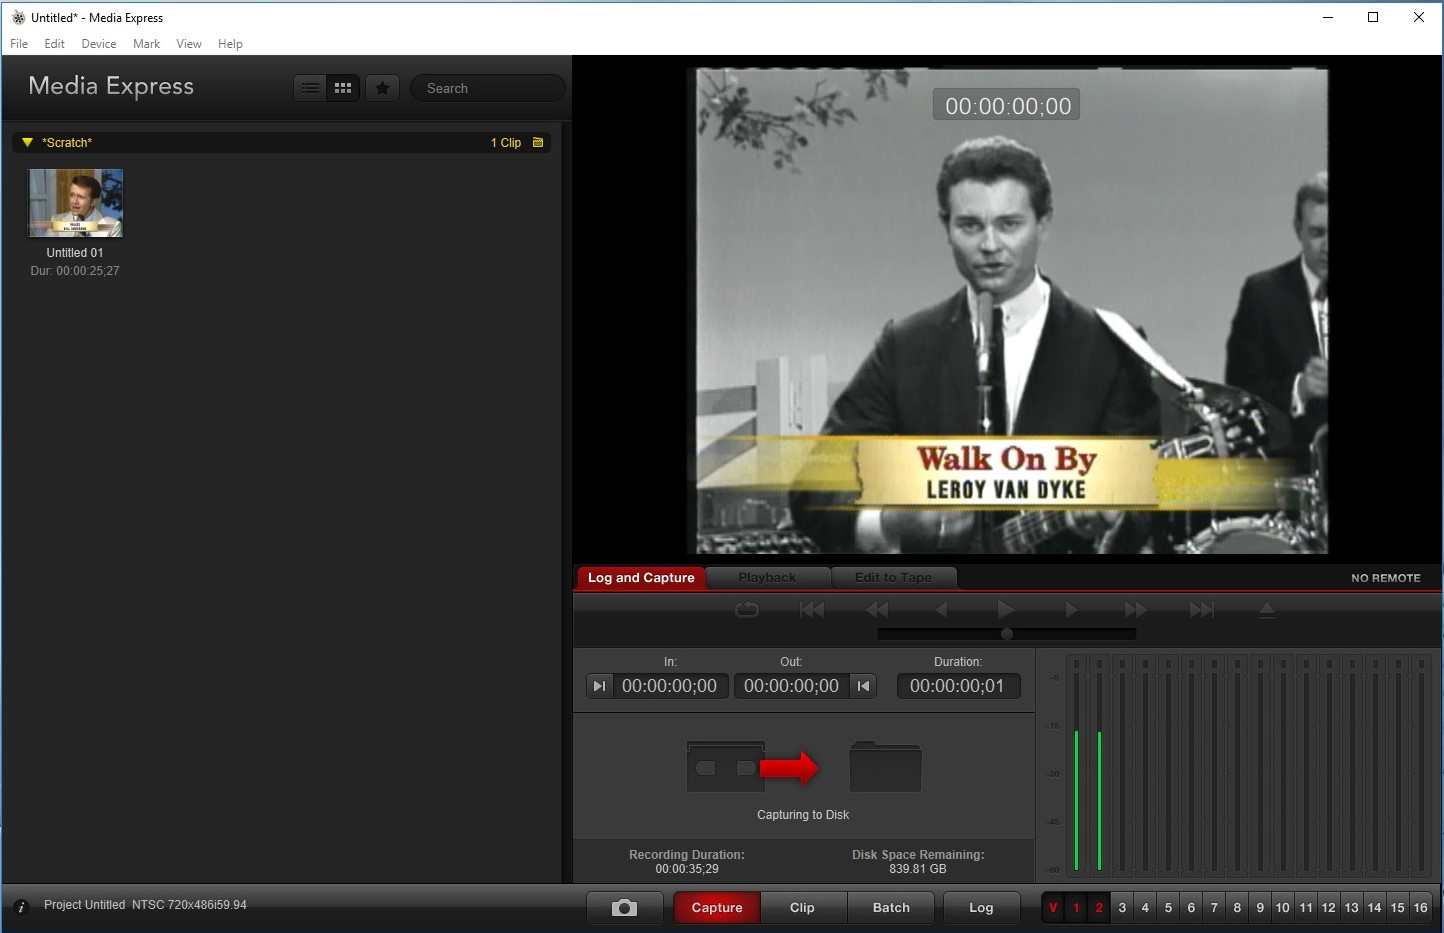Screen dimensions: 1444x933
Task: Toggle audio channel 1
Action: point(1076,908)
